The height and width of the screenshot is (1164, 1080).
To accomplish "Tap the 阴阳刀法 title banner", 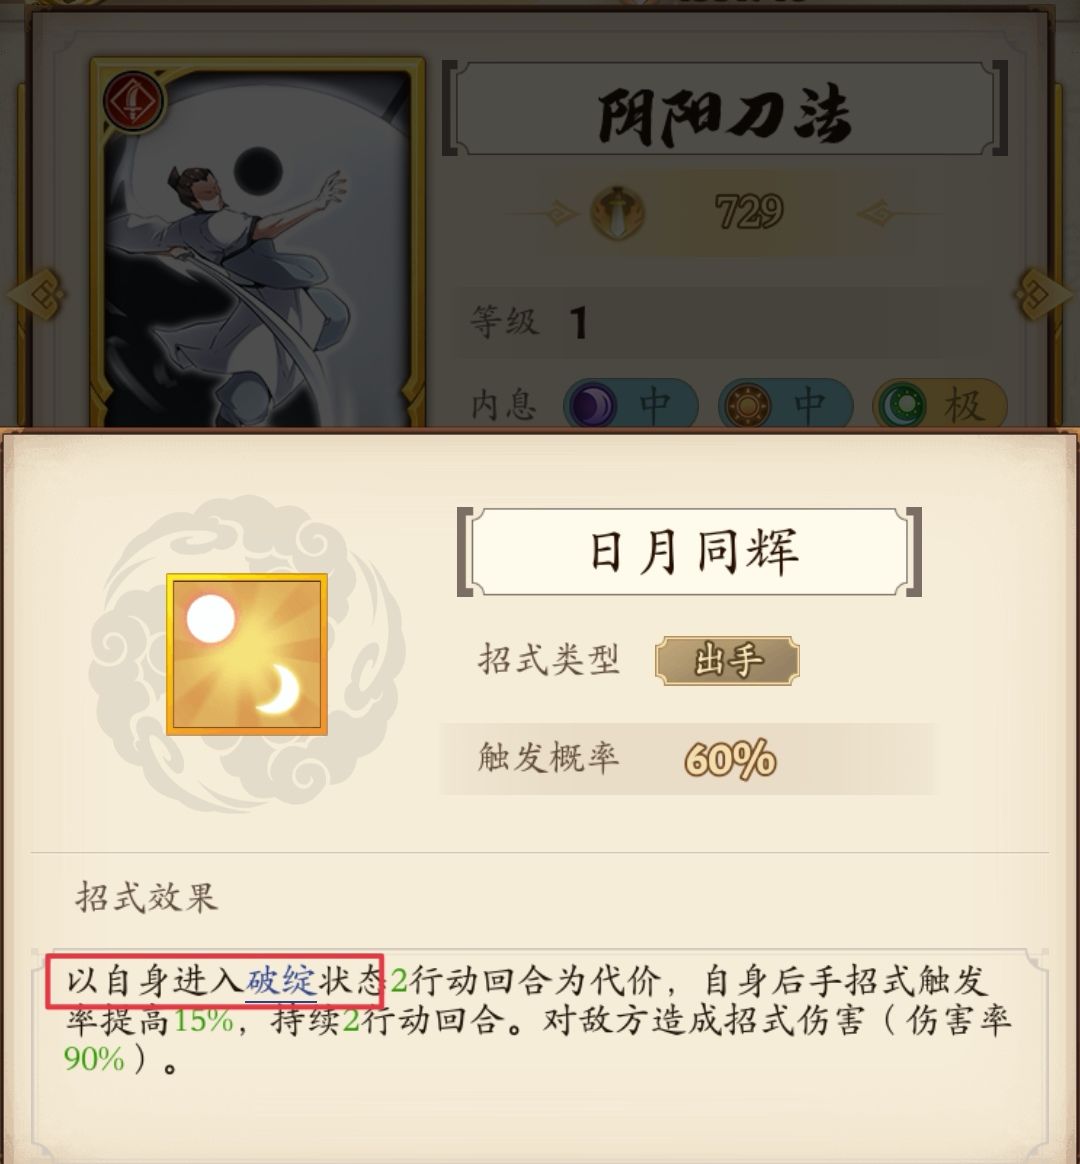I will point(724,108).
